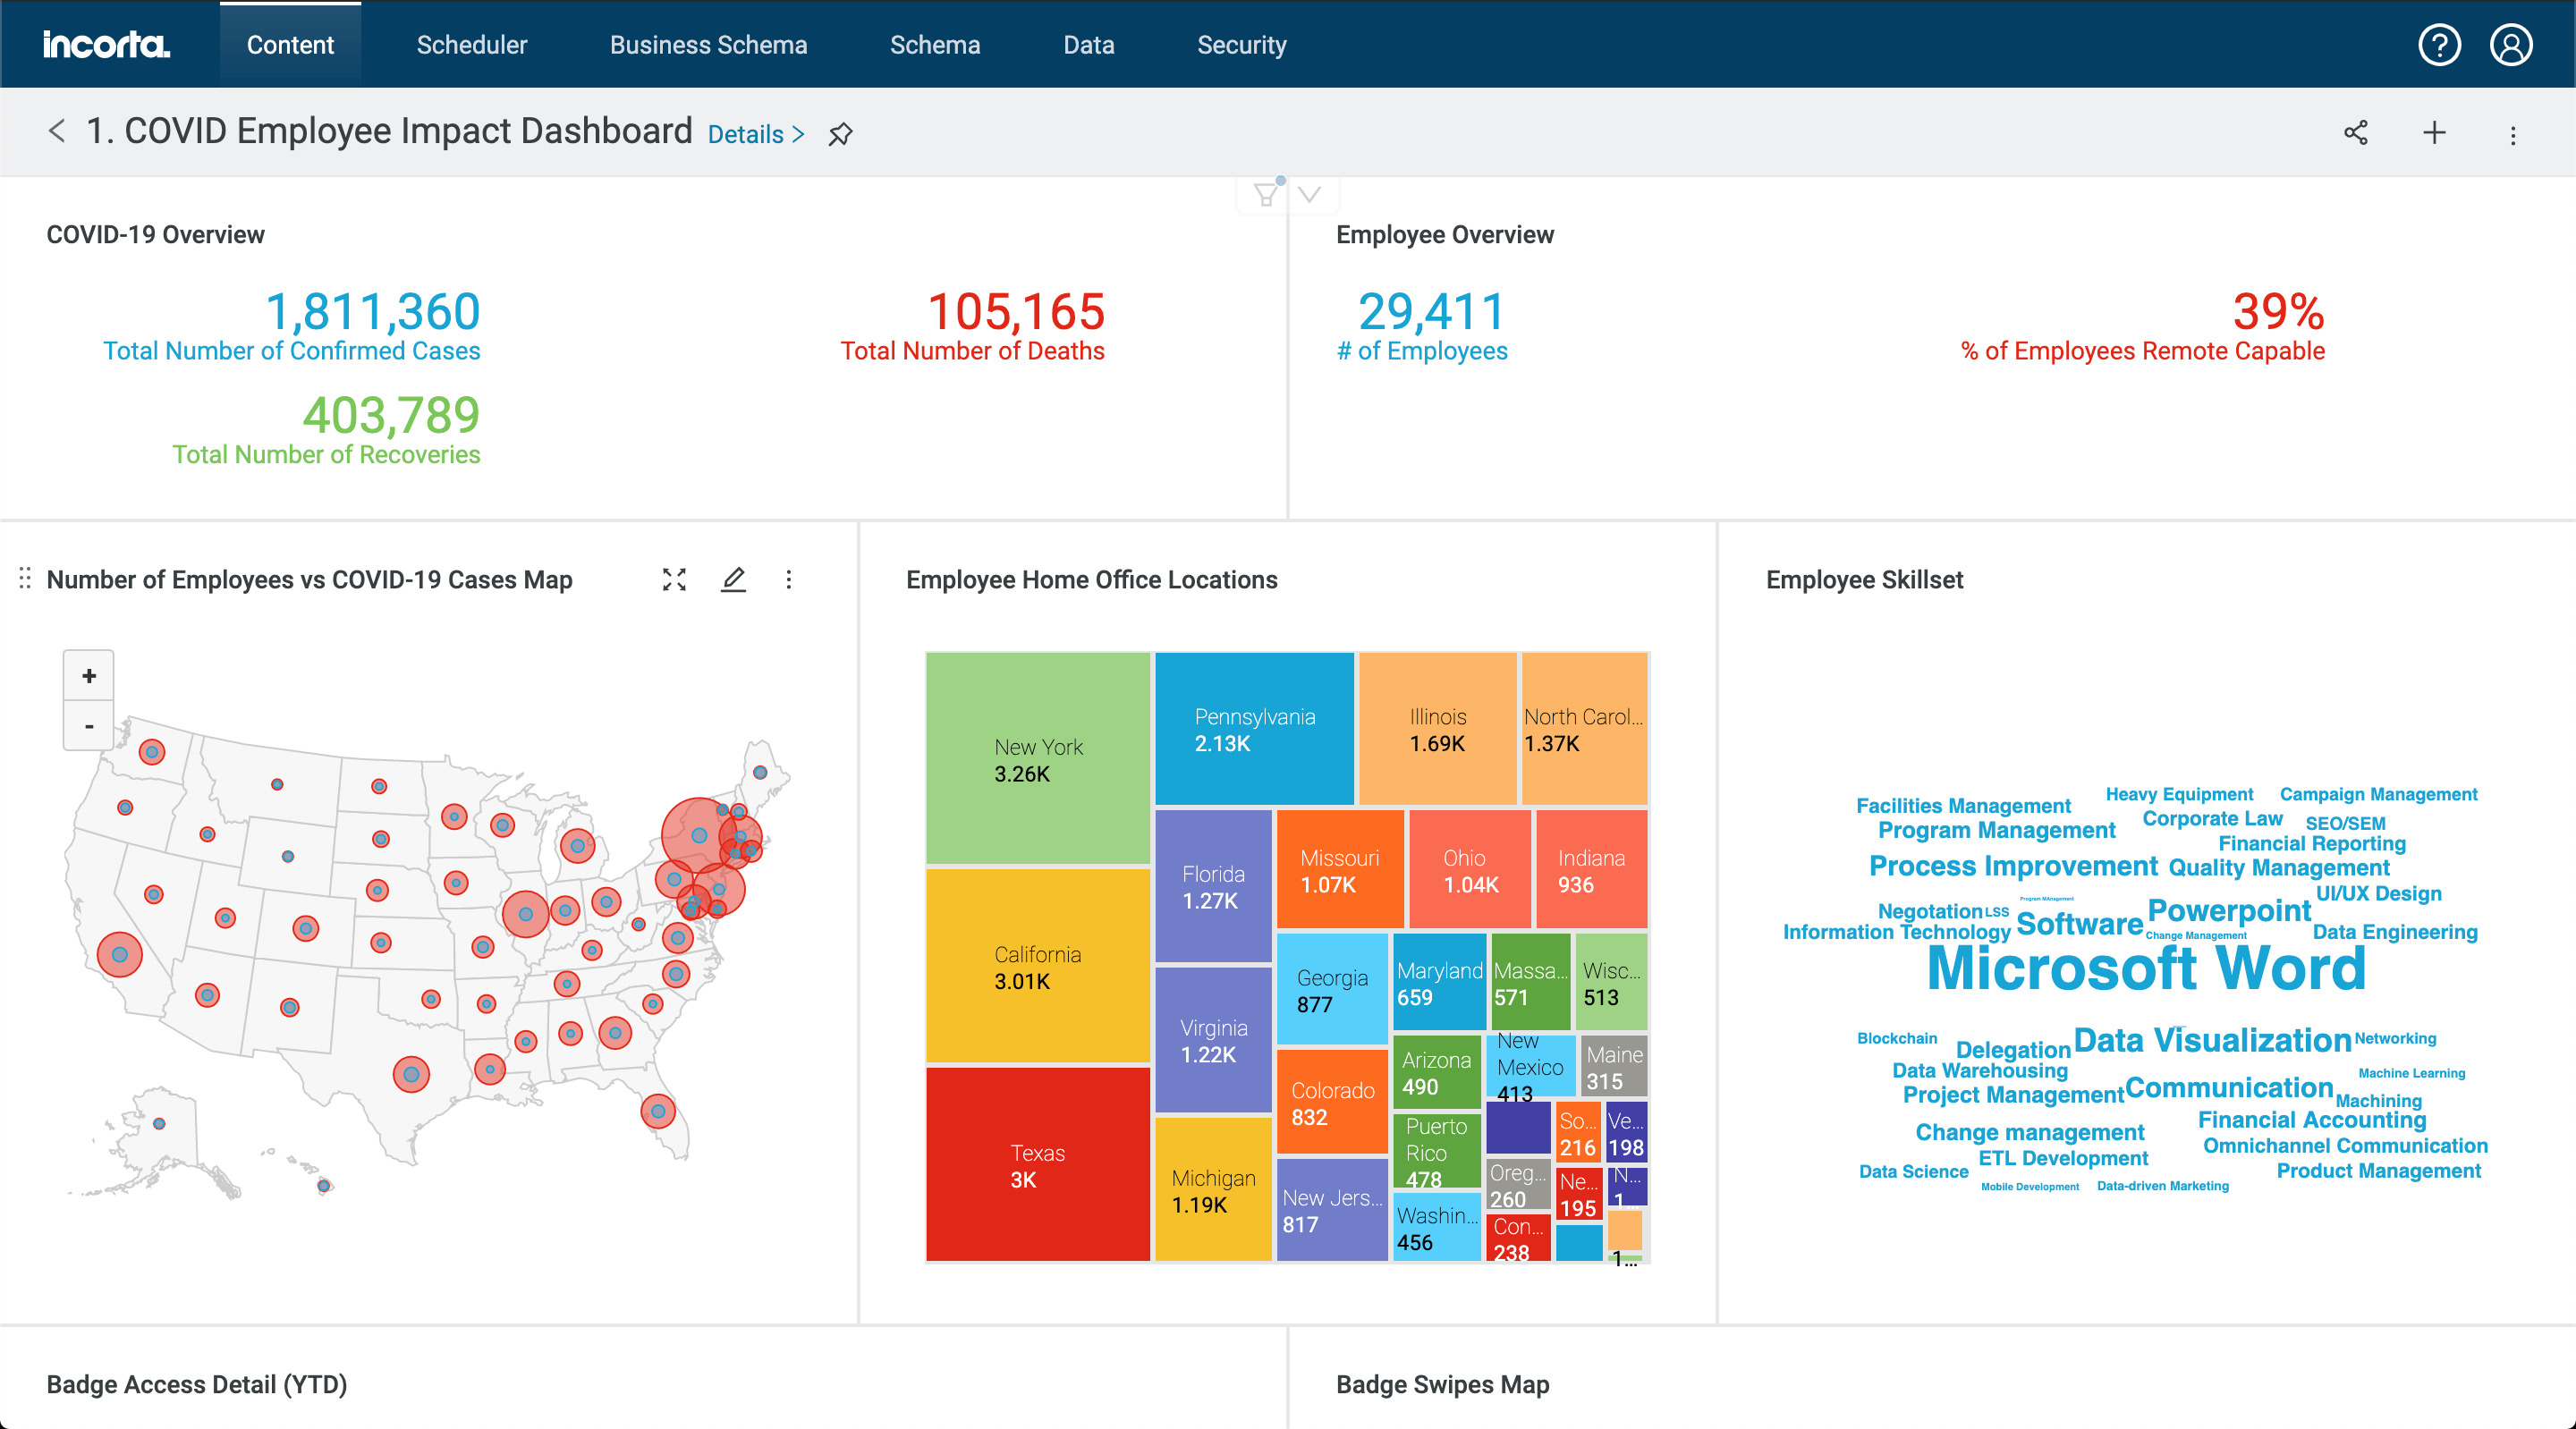The width and height of the screenshot is (2576, 1429).
Task: Expand the COVID-19 Cases Map to fullscreen
Action: click(x=675, y=578)
